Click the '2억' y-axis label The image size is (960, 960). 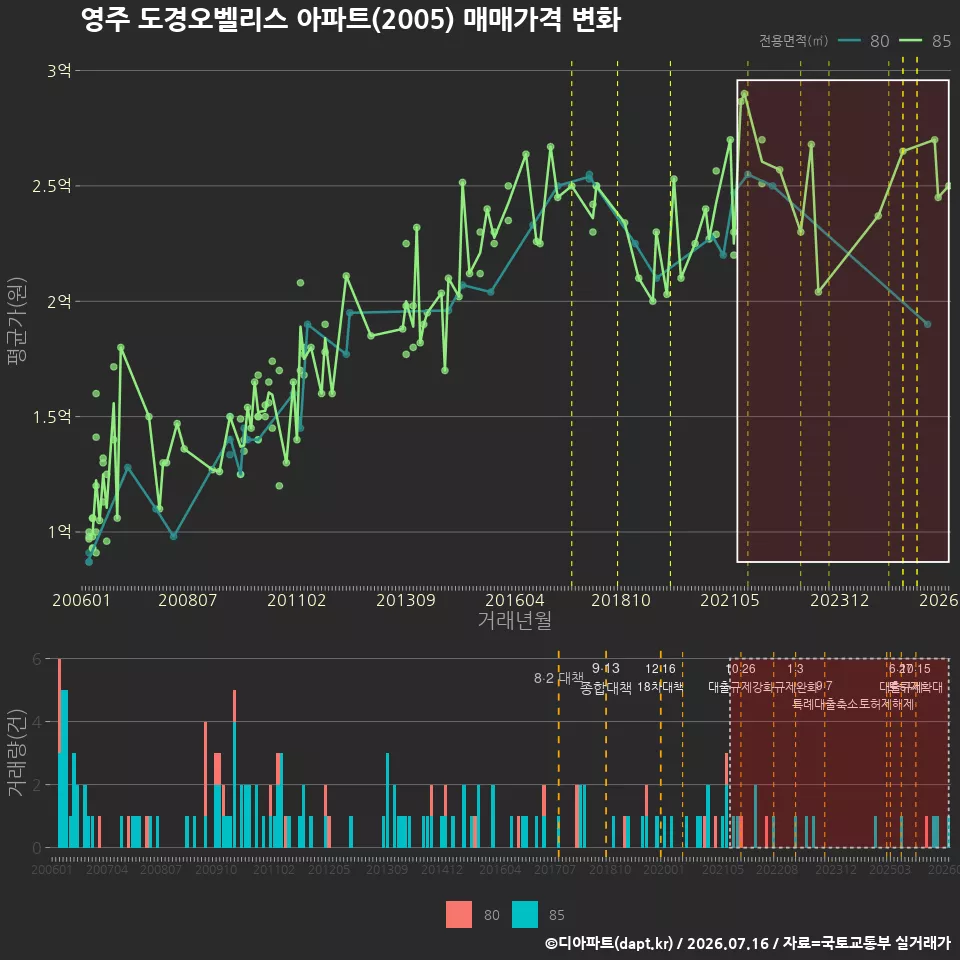pyautogui.click(x=59, y=301)
